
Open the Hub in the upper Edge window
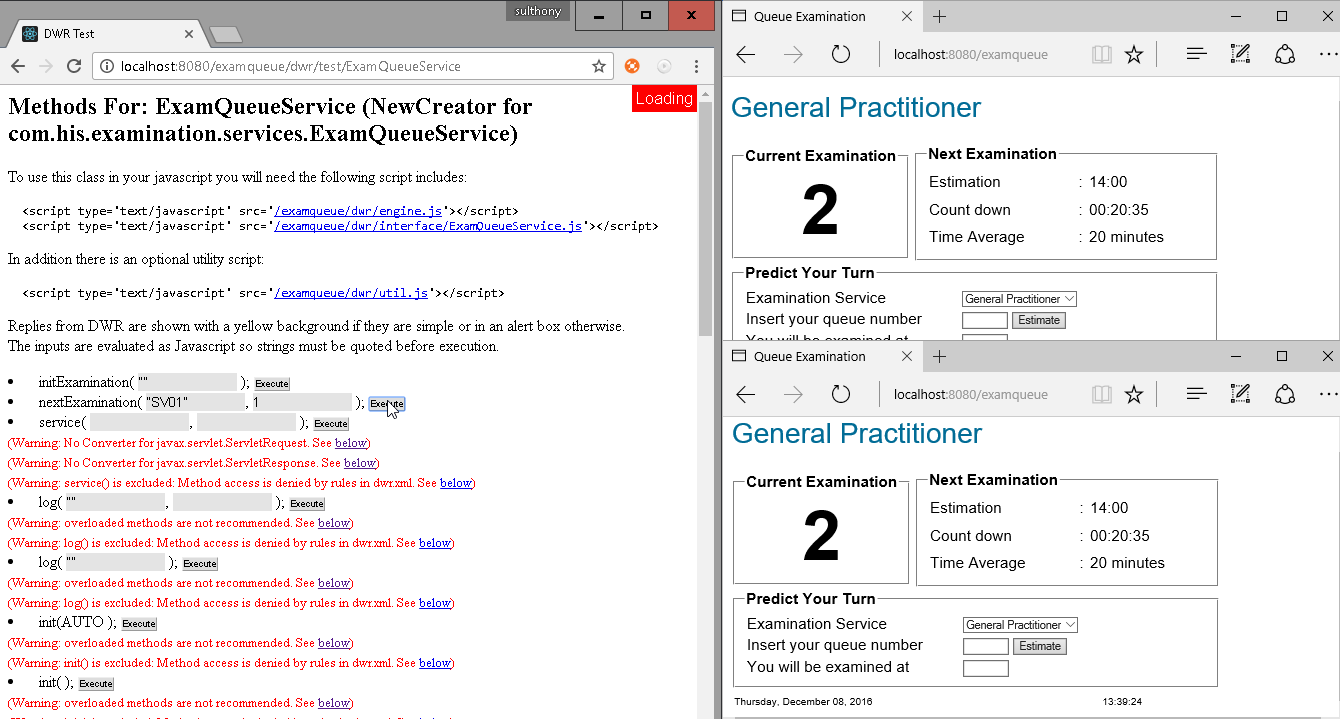[x=1197, y=54]
